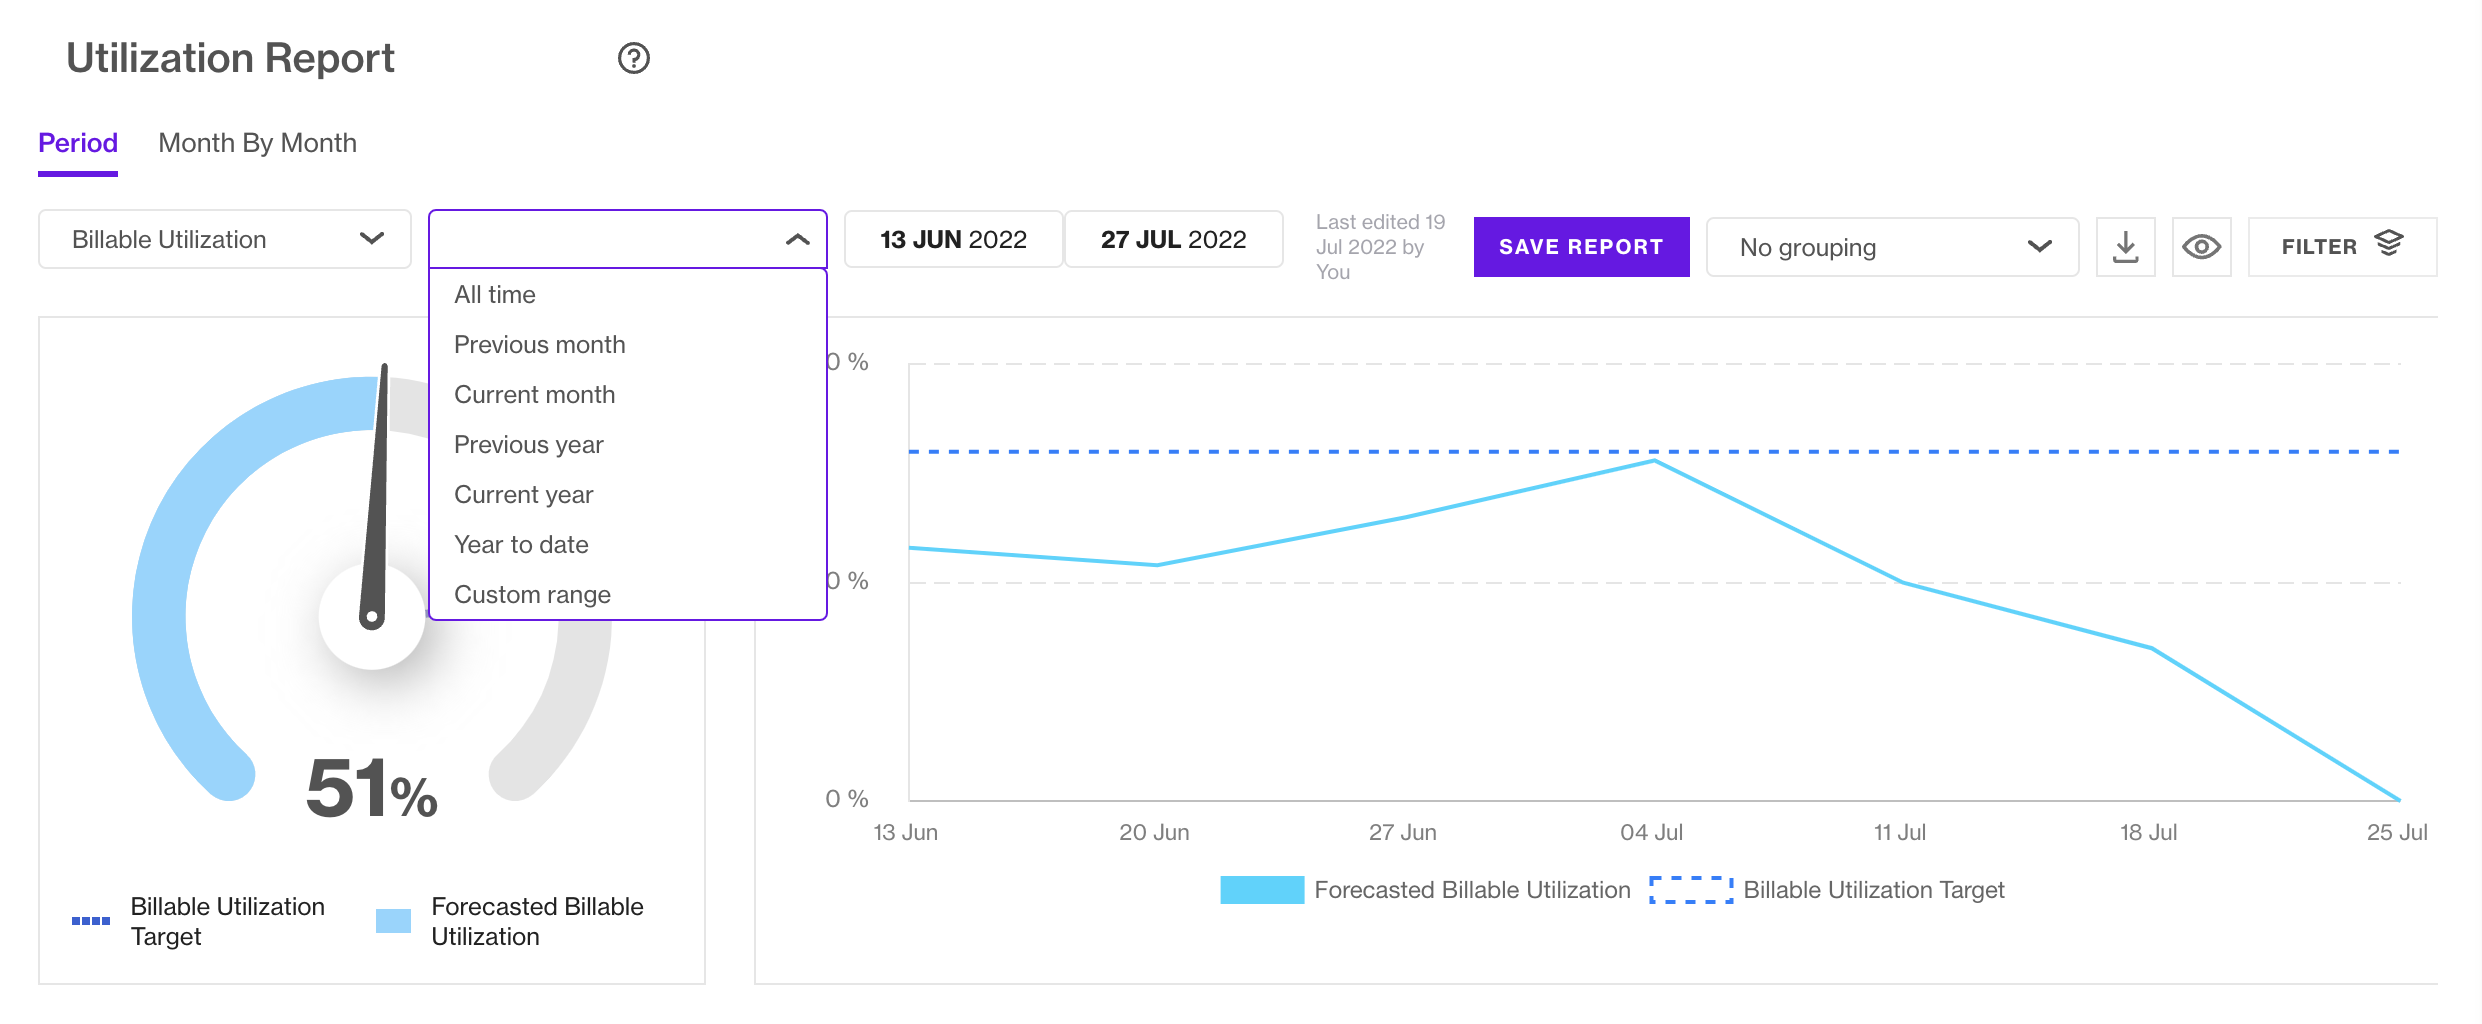Select Previous year option

528,445
